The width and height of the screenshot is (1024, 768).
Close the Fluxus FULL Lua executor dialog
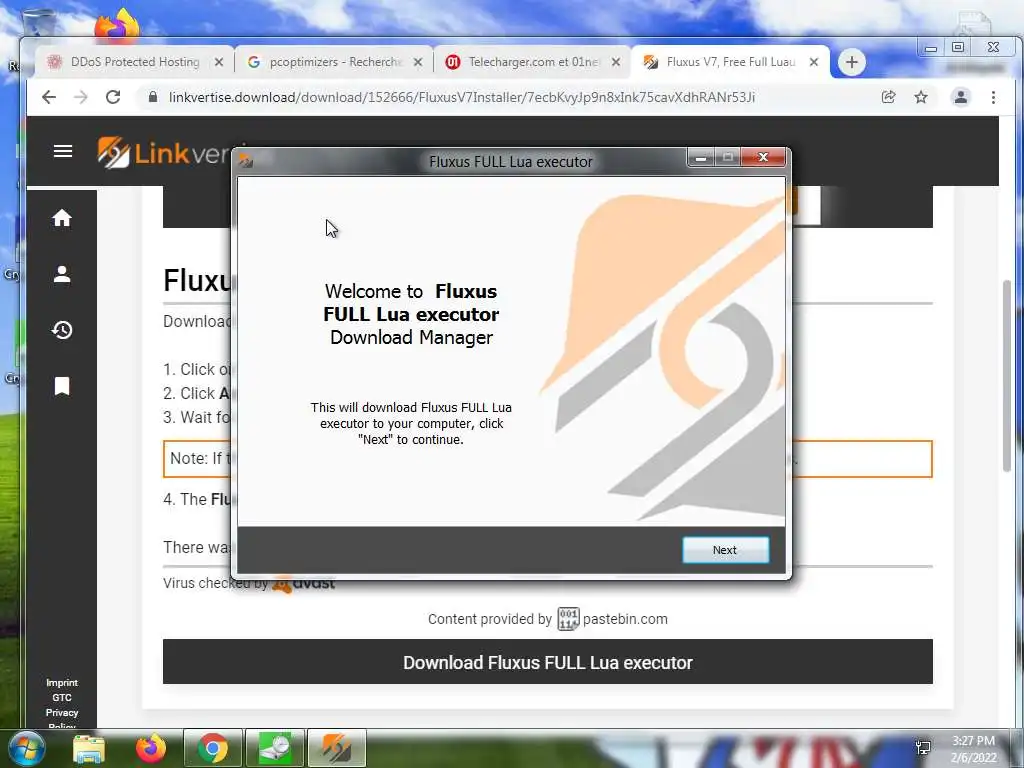click(763, 157)
